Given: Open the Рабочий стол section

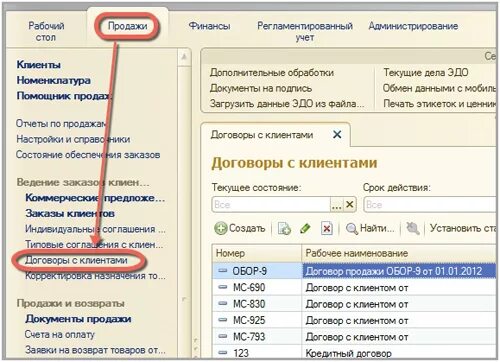Looking at the screenshot, I should pos(46,31).
